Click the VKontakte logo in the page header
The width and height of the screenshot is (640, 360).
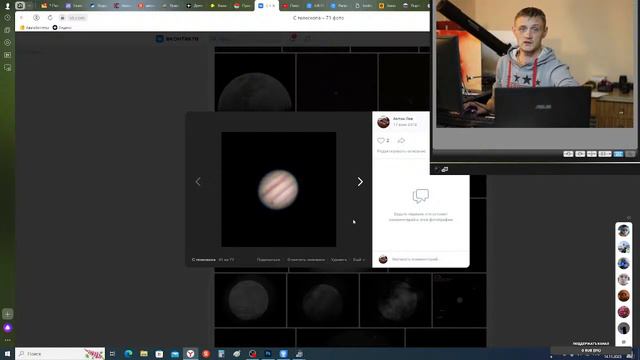click(177, 38)
